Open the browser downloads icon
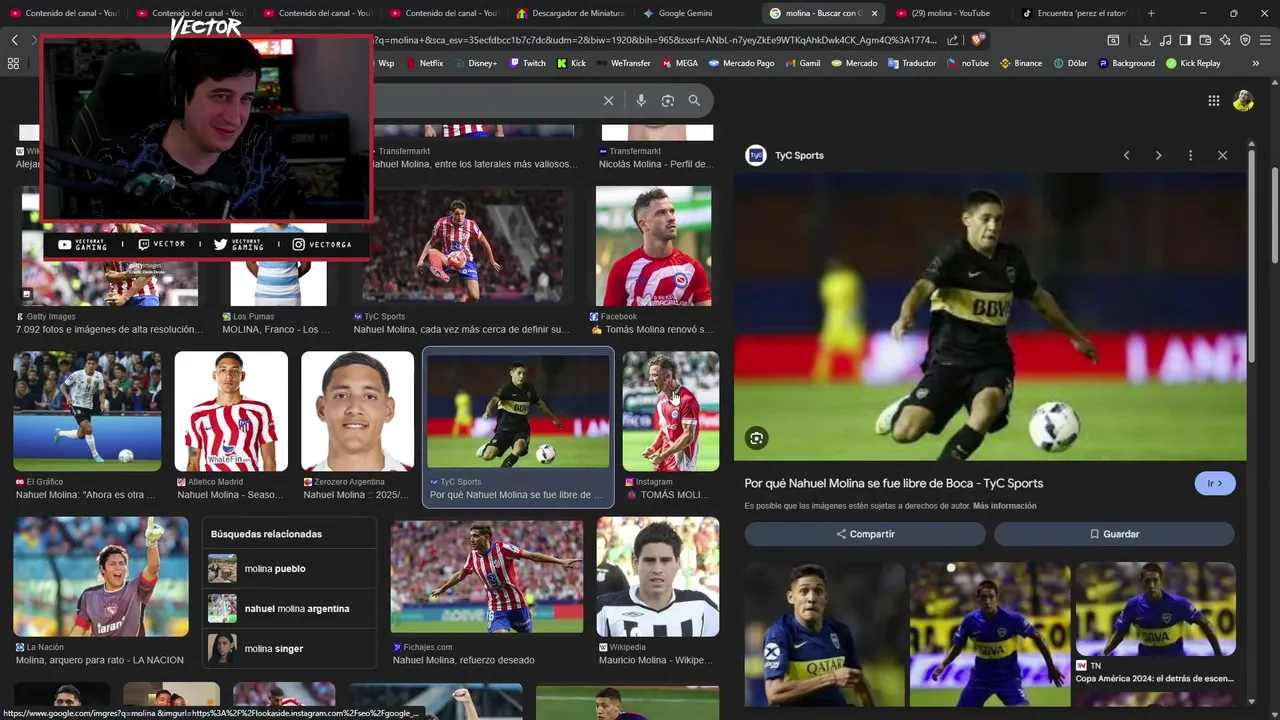The height and width of the screenshot is (720, 1280). tap(1145, 40)
